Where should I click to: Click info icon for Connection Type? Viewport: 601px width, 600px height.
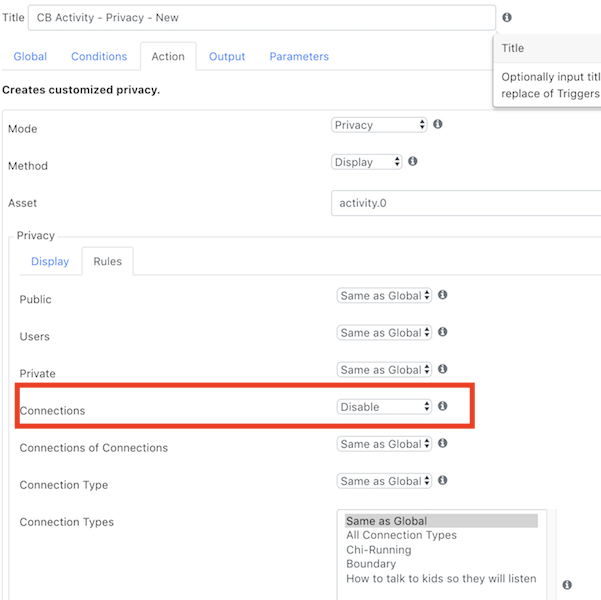pyautogui.click(x=442, y=480)
